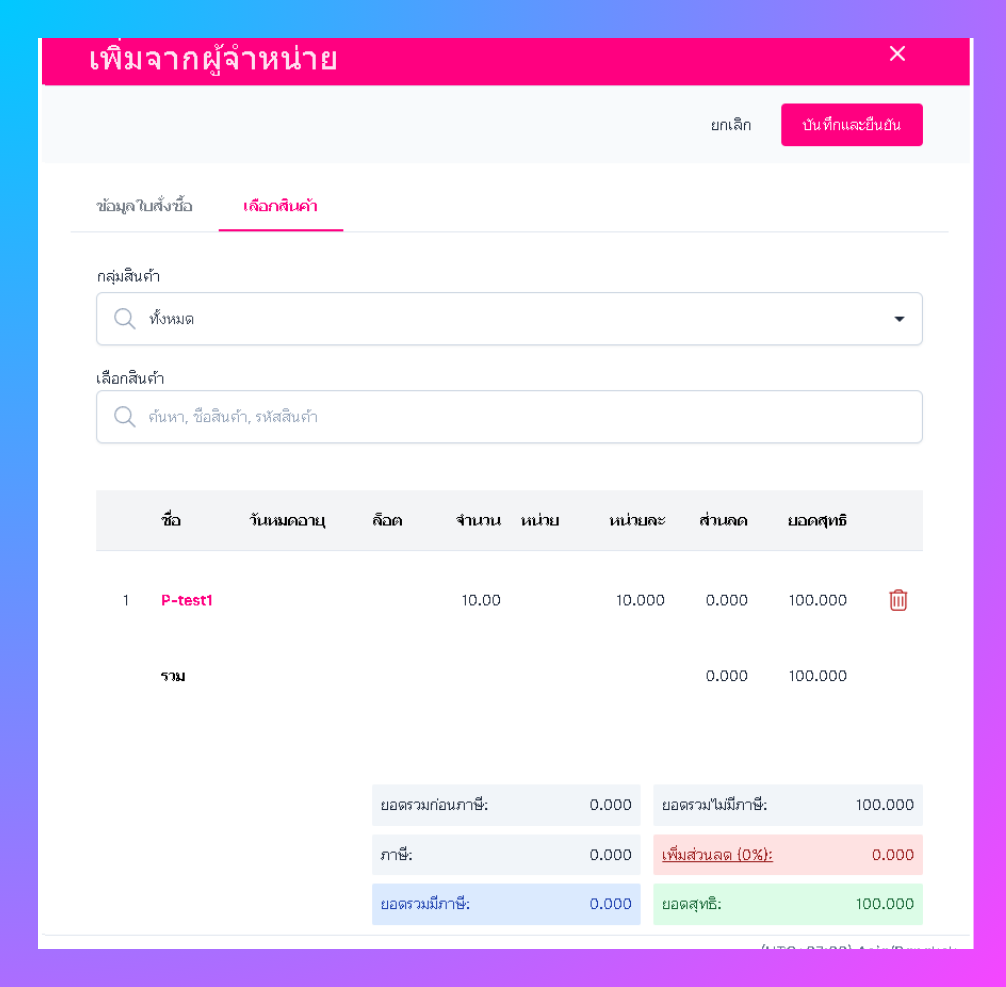Click magnifier icon in กลุ่มสินค้า field
Screen dimensions: 1006x987
[124, 318]
